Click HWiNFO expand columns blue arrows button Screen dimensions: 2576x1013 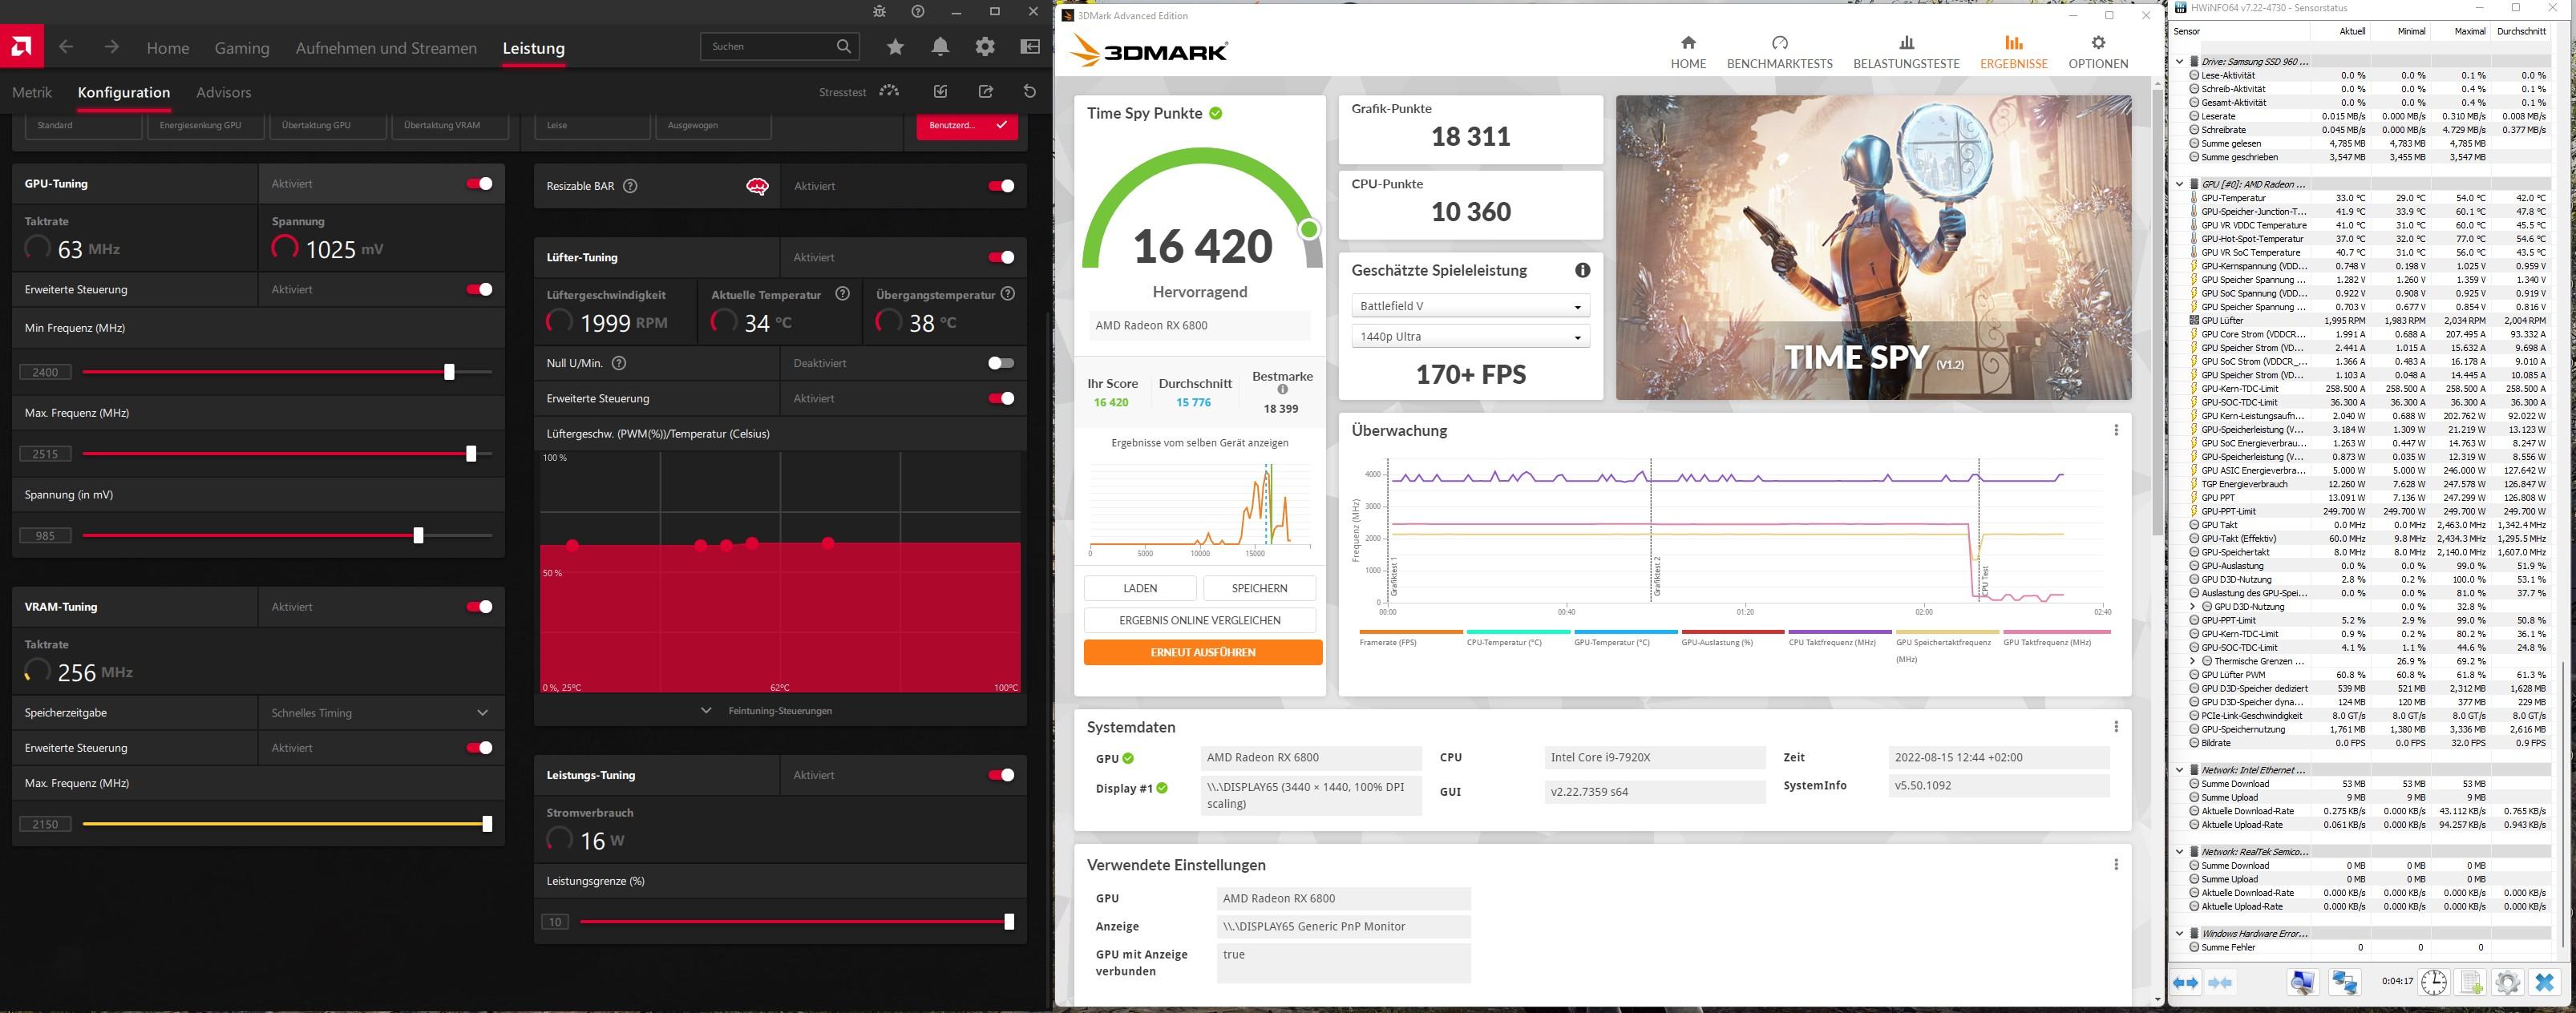(x=2186, y=983)
